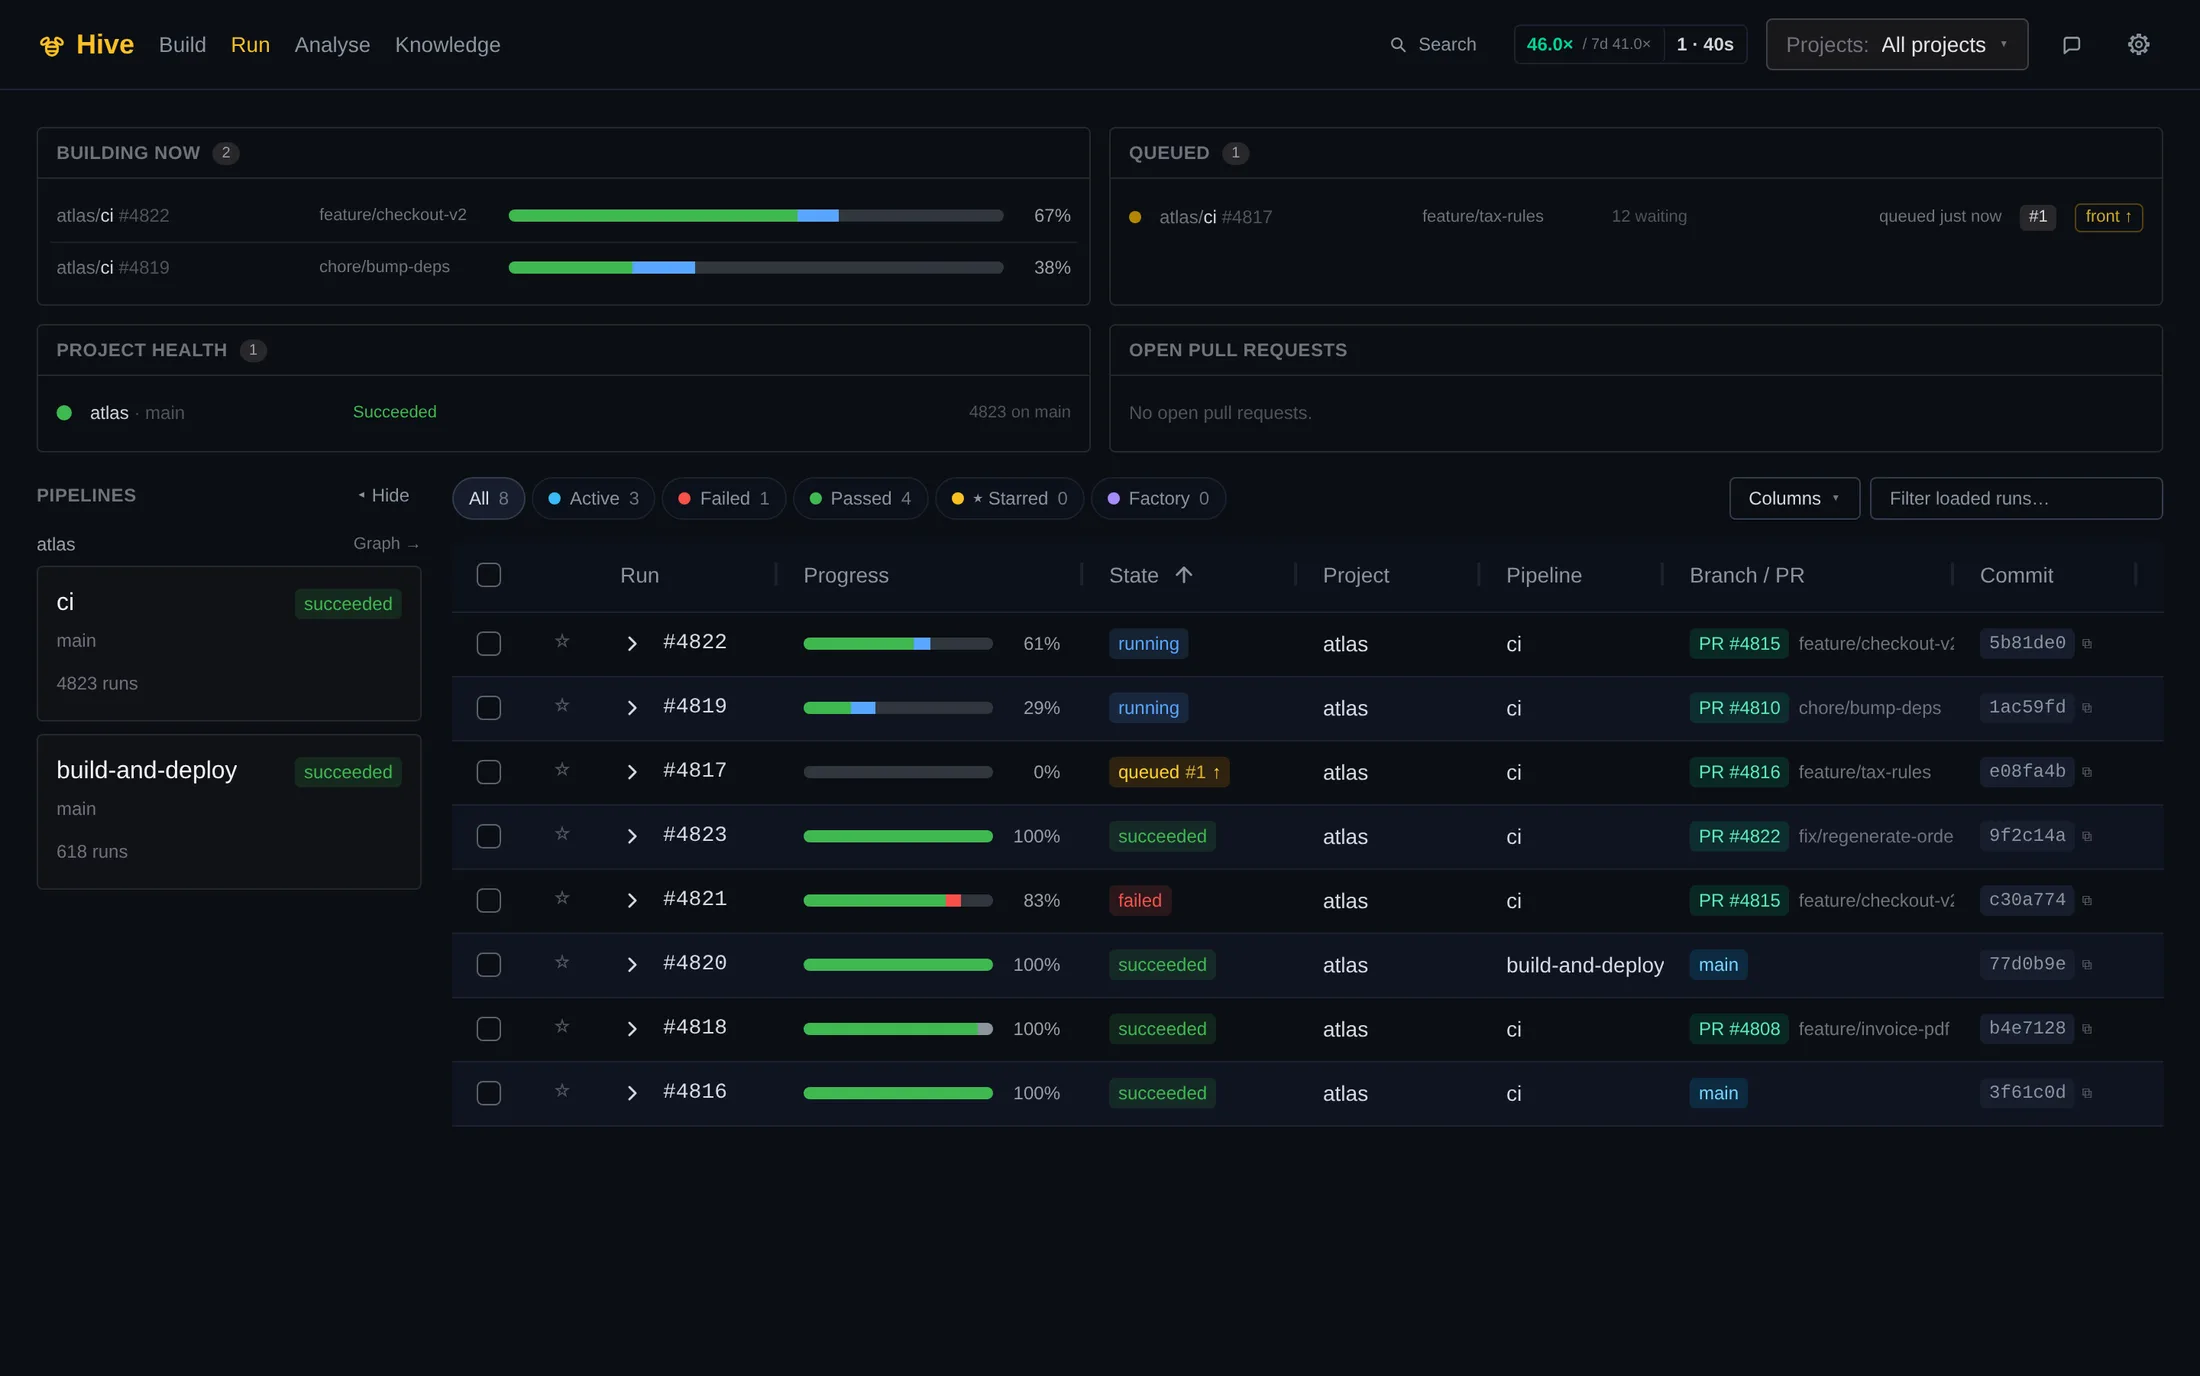2200x1376 pixels.
Task: Copy commit hash 5b81de0
Action: (2087, 644)
